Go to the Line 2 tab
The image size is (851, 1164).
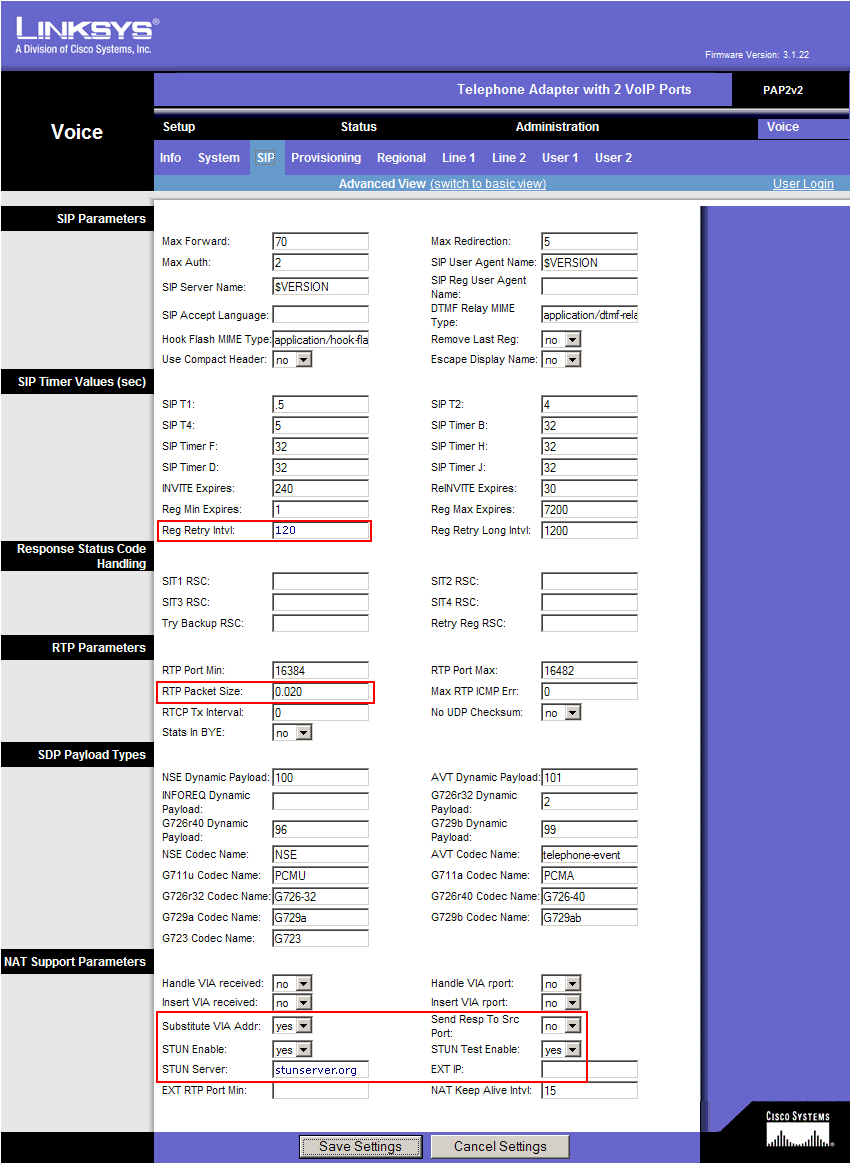[509, 157]
